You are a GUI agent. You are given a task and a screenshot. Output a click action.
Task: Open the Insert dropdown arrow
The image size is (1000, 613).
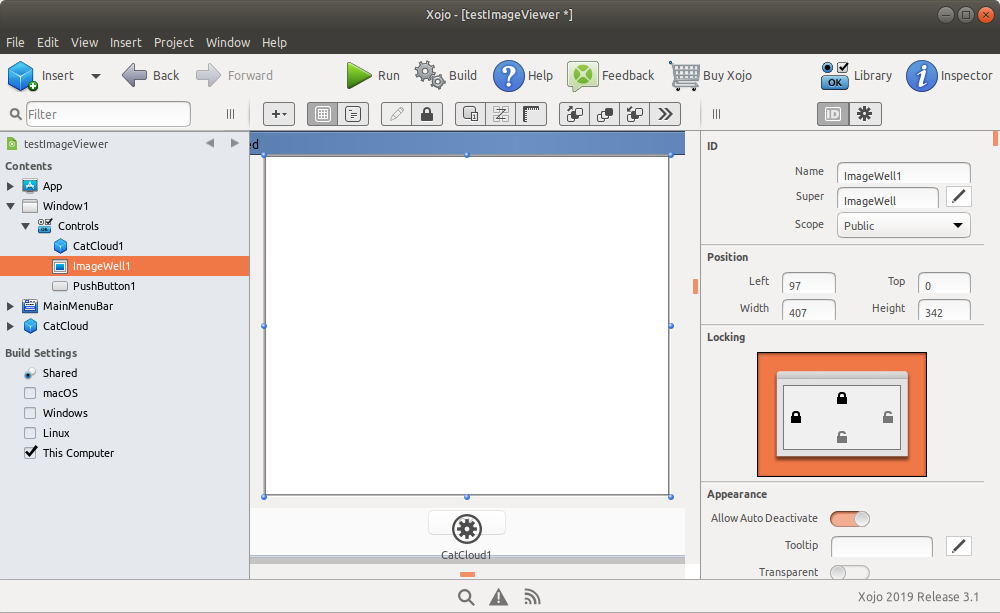click(96, 76)
